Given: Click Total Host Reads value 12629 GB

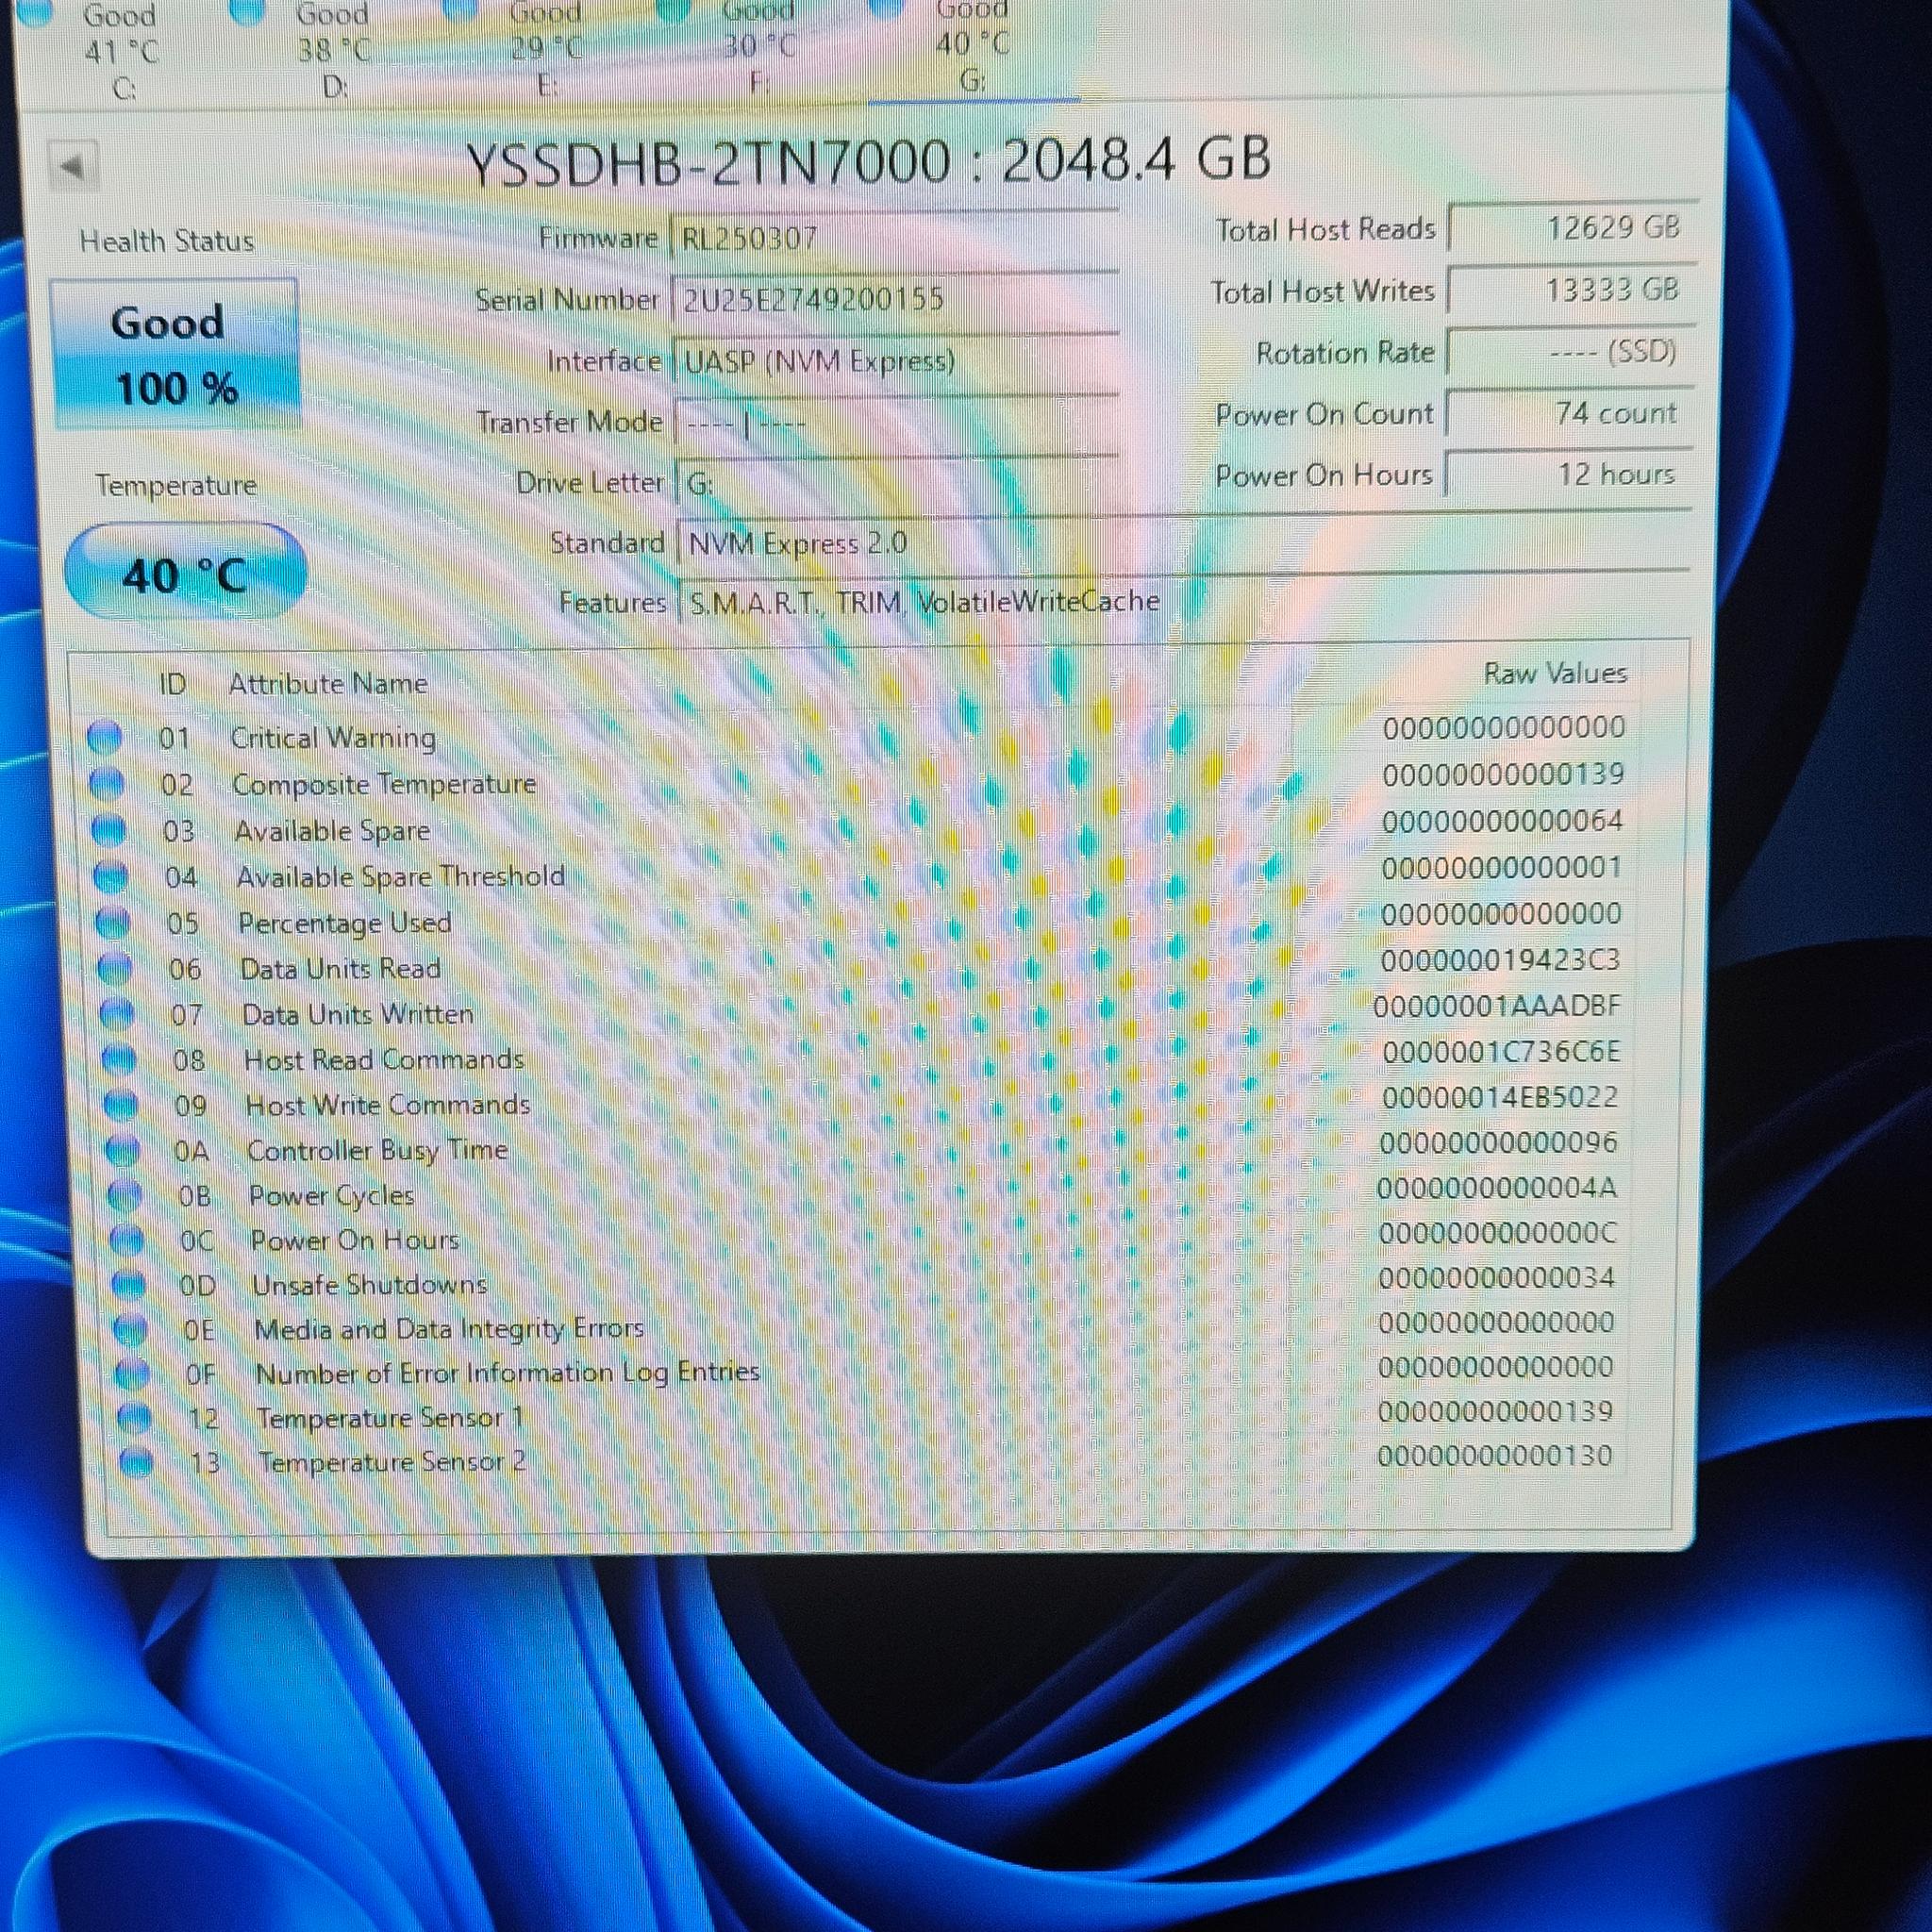Looking at the screenshot, I should pyautogui.click(x=1571, y=228).
